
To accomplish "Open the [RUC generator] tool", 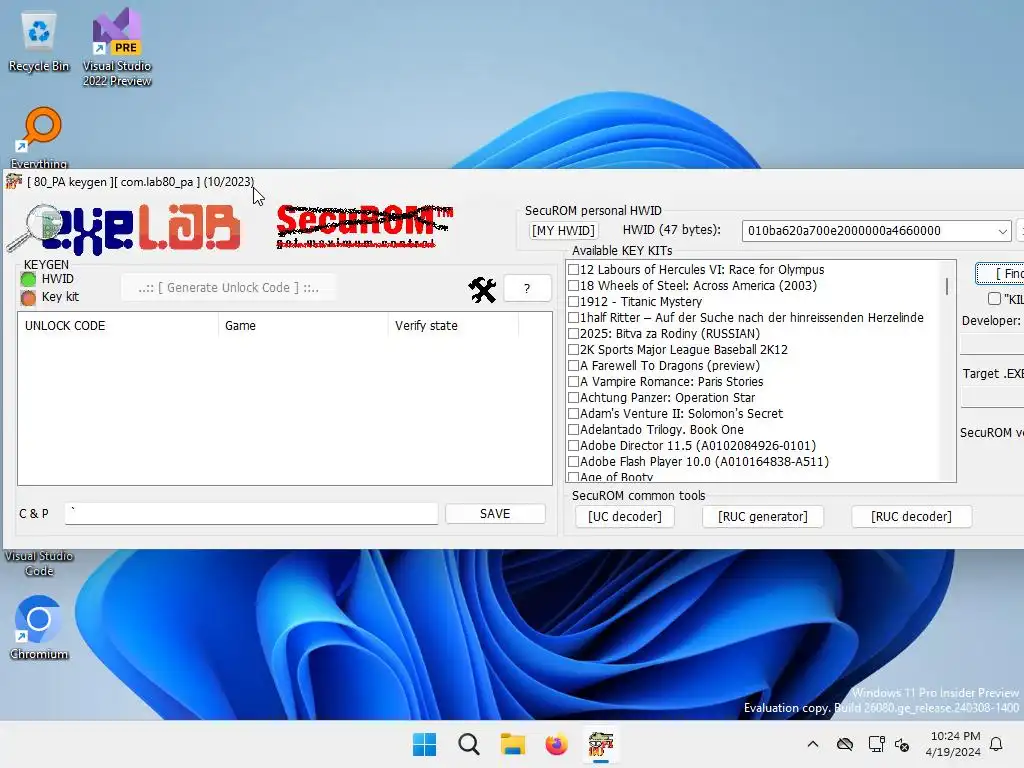I will pos(763,517).
